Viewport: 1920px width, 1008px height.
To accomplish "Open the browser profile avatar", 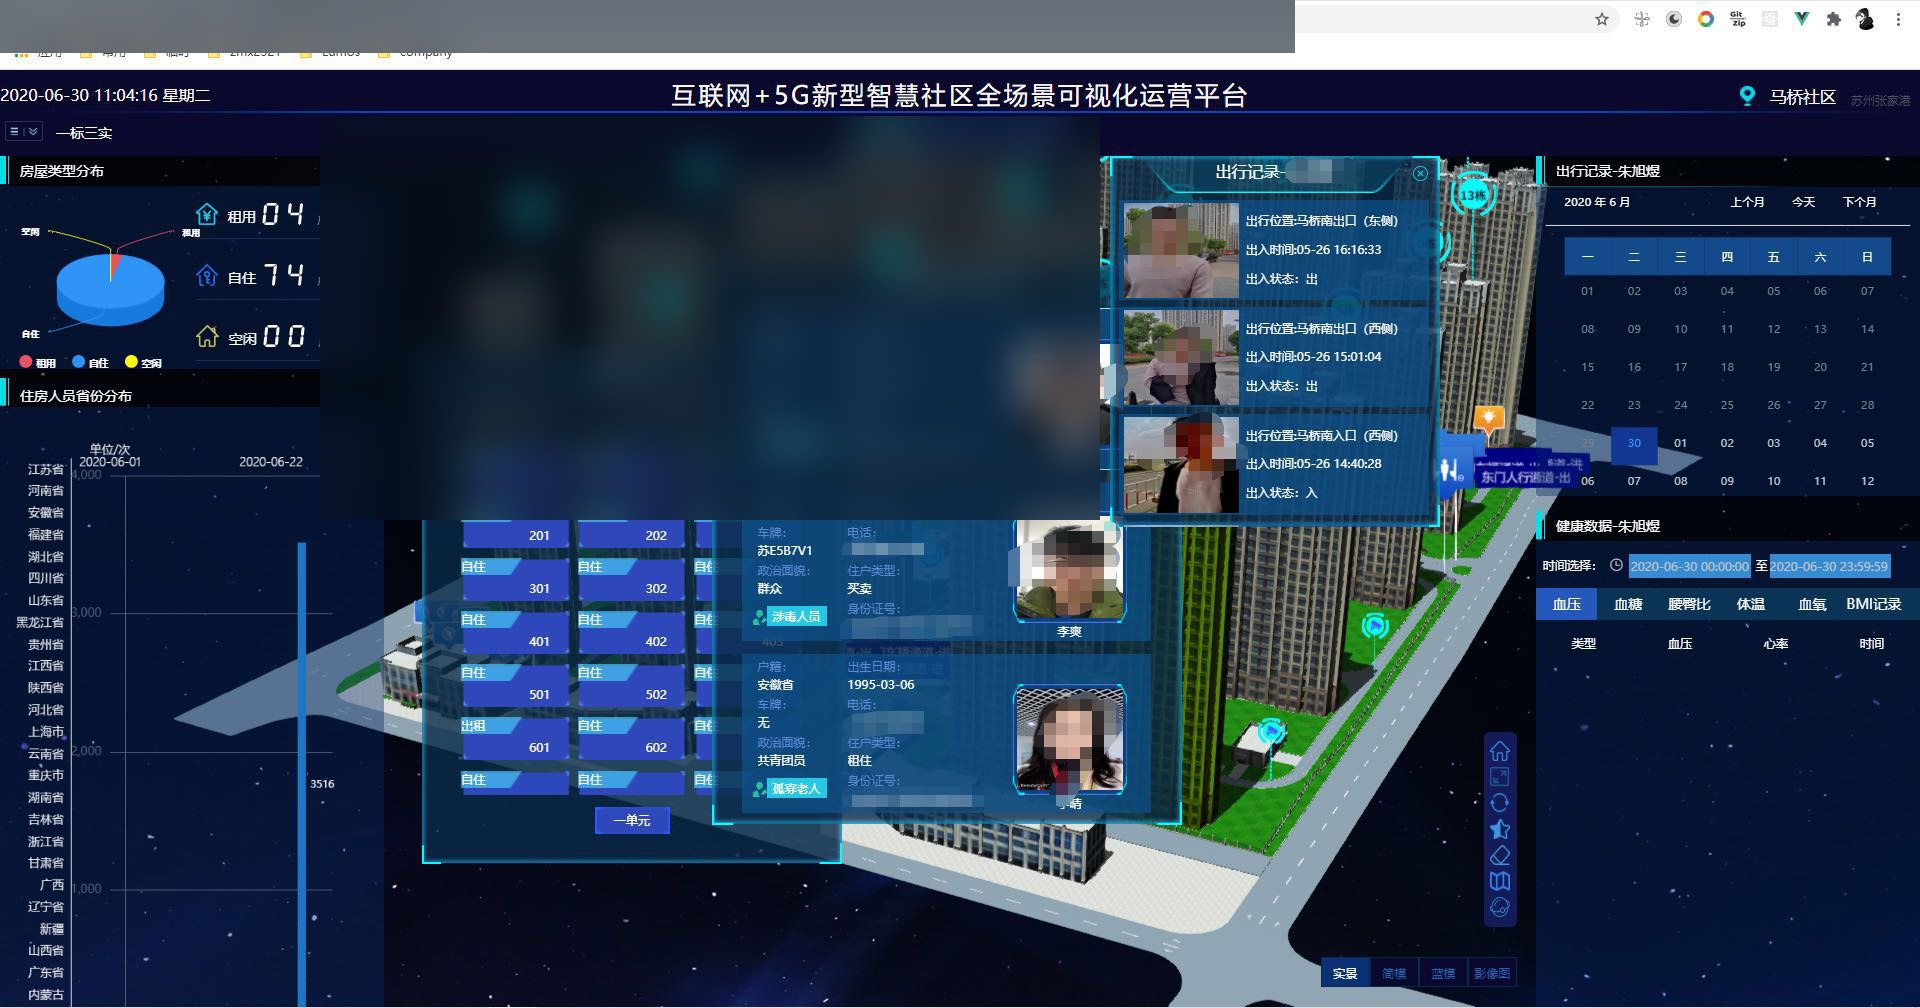I will (x=1865, y=19).
